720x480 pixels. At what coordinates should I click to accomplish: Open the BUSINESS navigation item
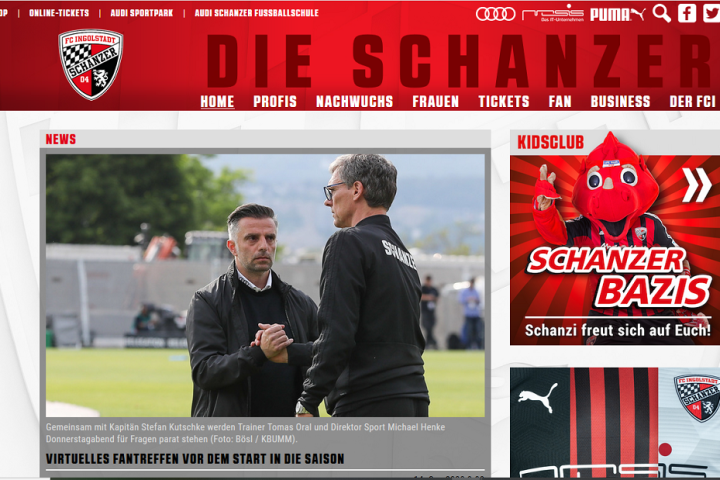coord(620,102)
